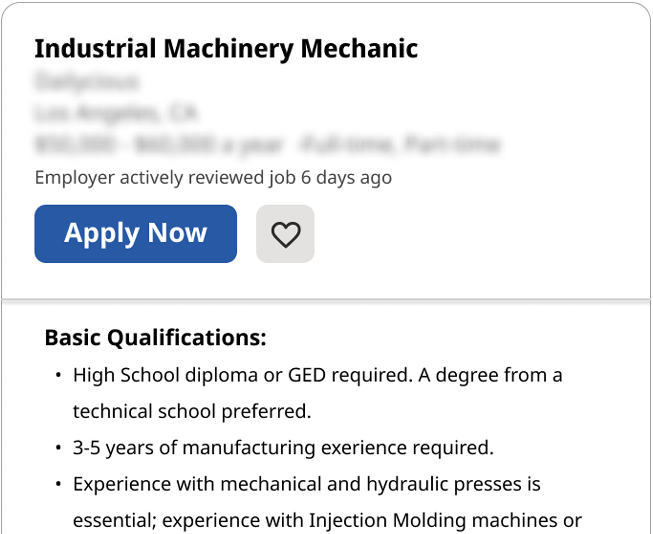Click the divider below the Apply Now section
This screenshot has height=534, width=653.
pyautogui.click(x=326, y=299)
